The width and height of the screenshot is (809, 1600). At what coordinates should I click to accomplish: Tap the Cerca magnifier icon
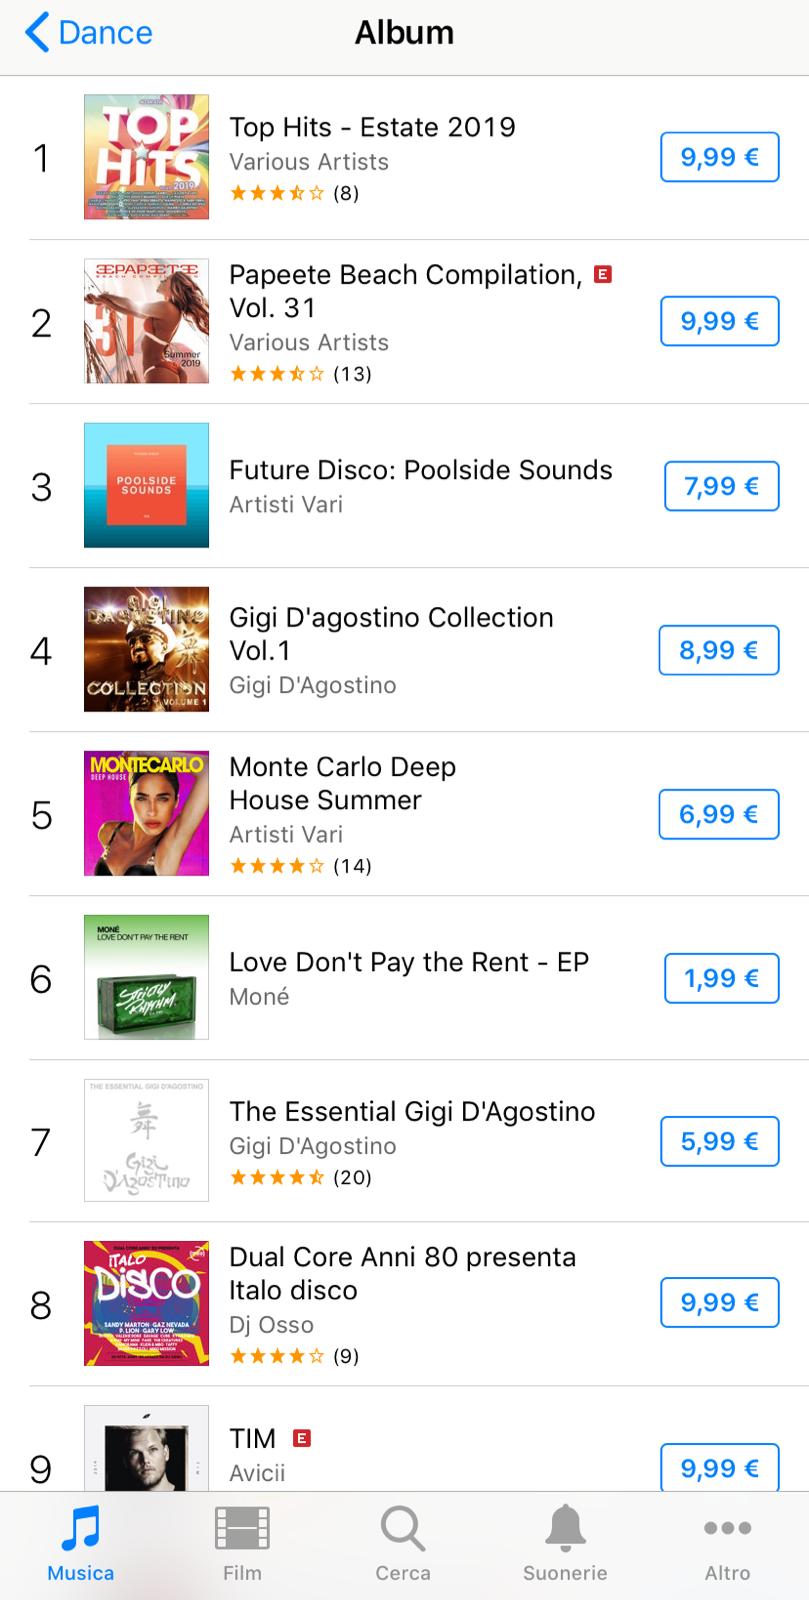coord(403,1528)
